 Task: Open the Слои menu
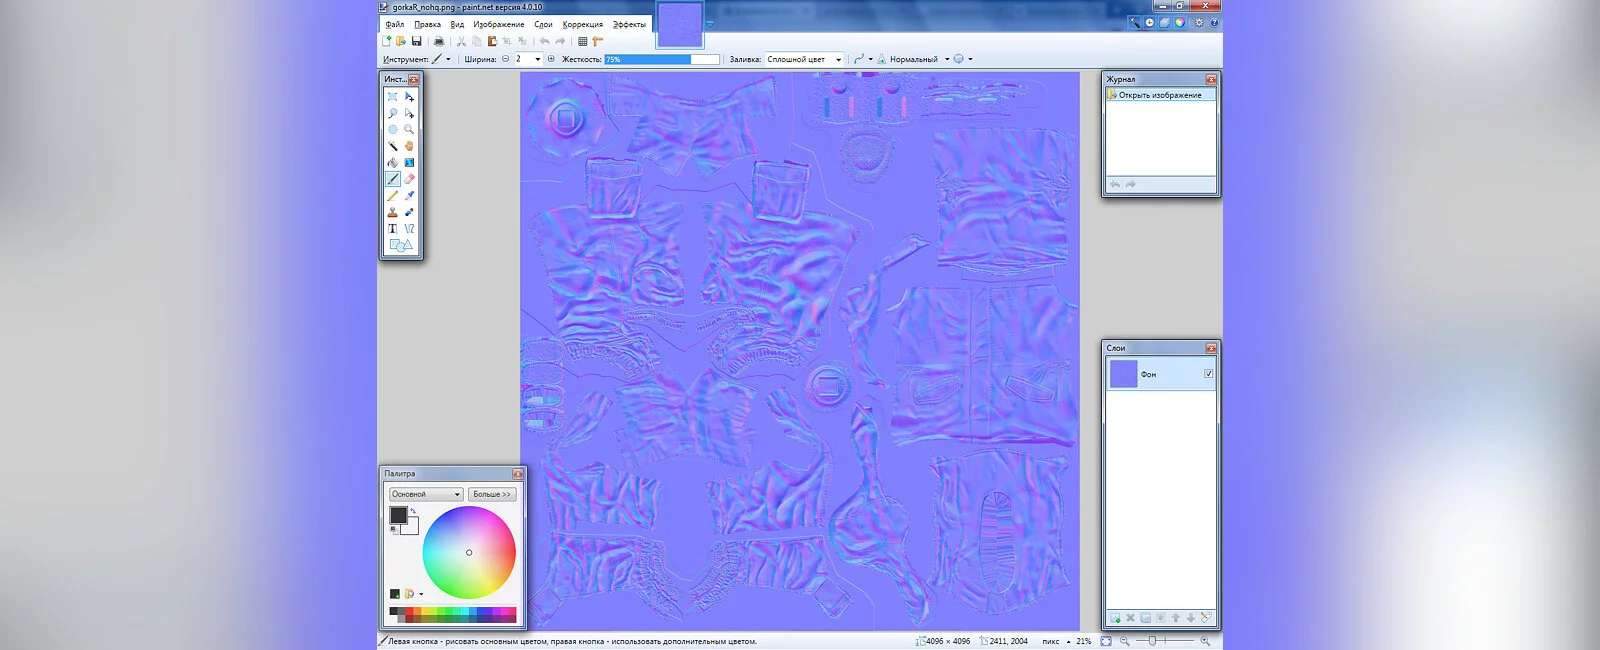click(x=543, y=24)
